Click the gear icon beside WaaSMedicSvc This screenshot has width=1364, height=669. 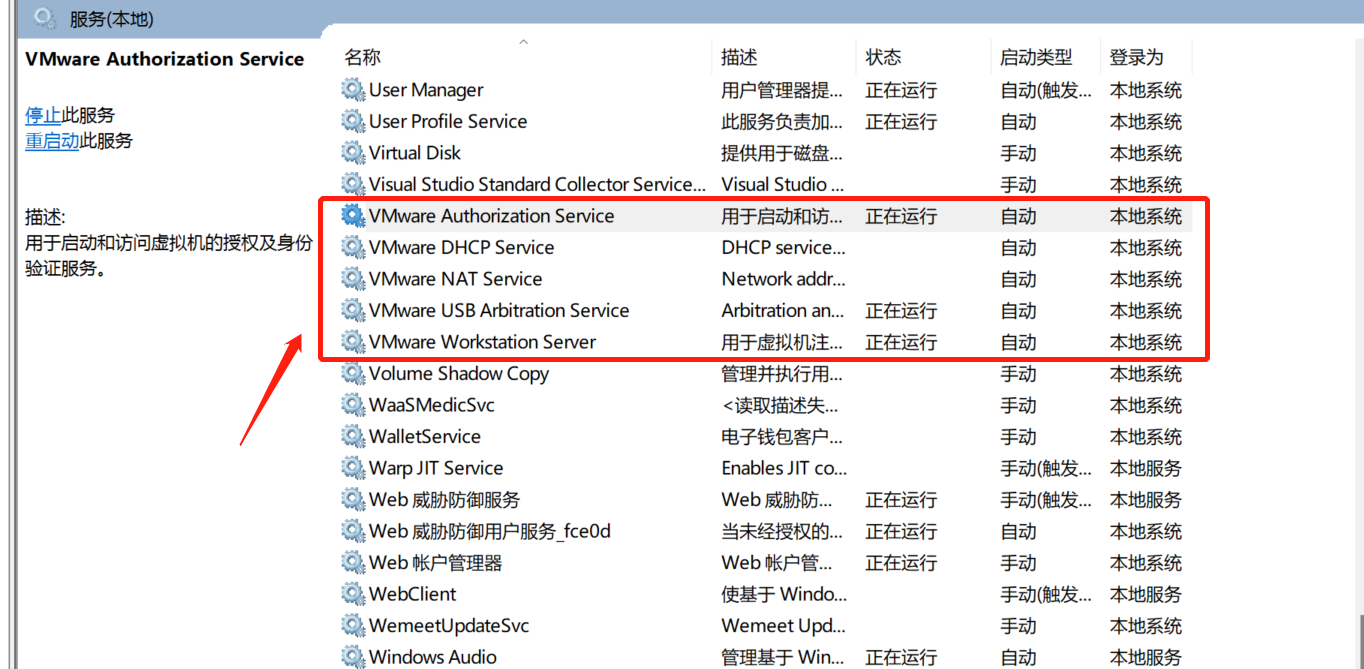pyautogui.click(x=353, y=405)
